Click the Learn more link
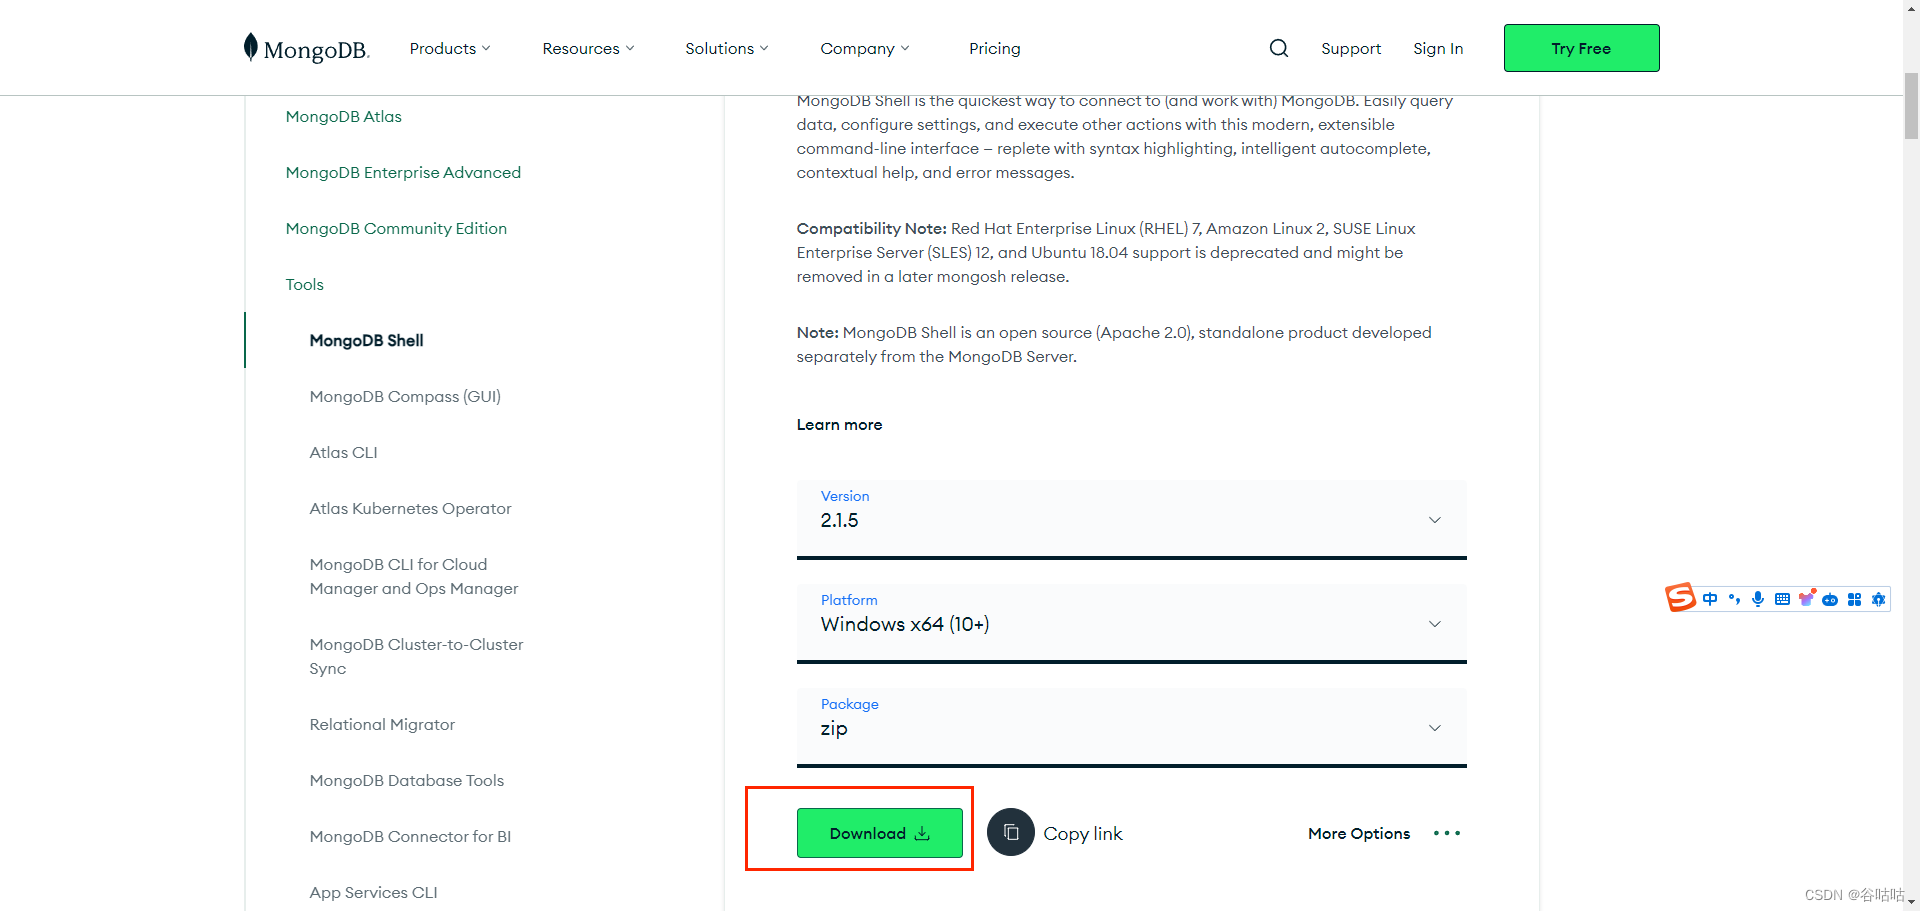Viewport: 1920px width, 911px height. (x=839, y=424)
